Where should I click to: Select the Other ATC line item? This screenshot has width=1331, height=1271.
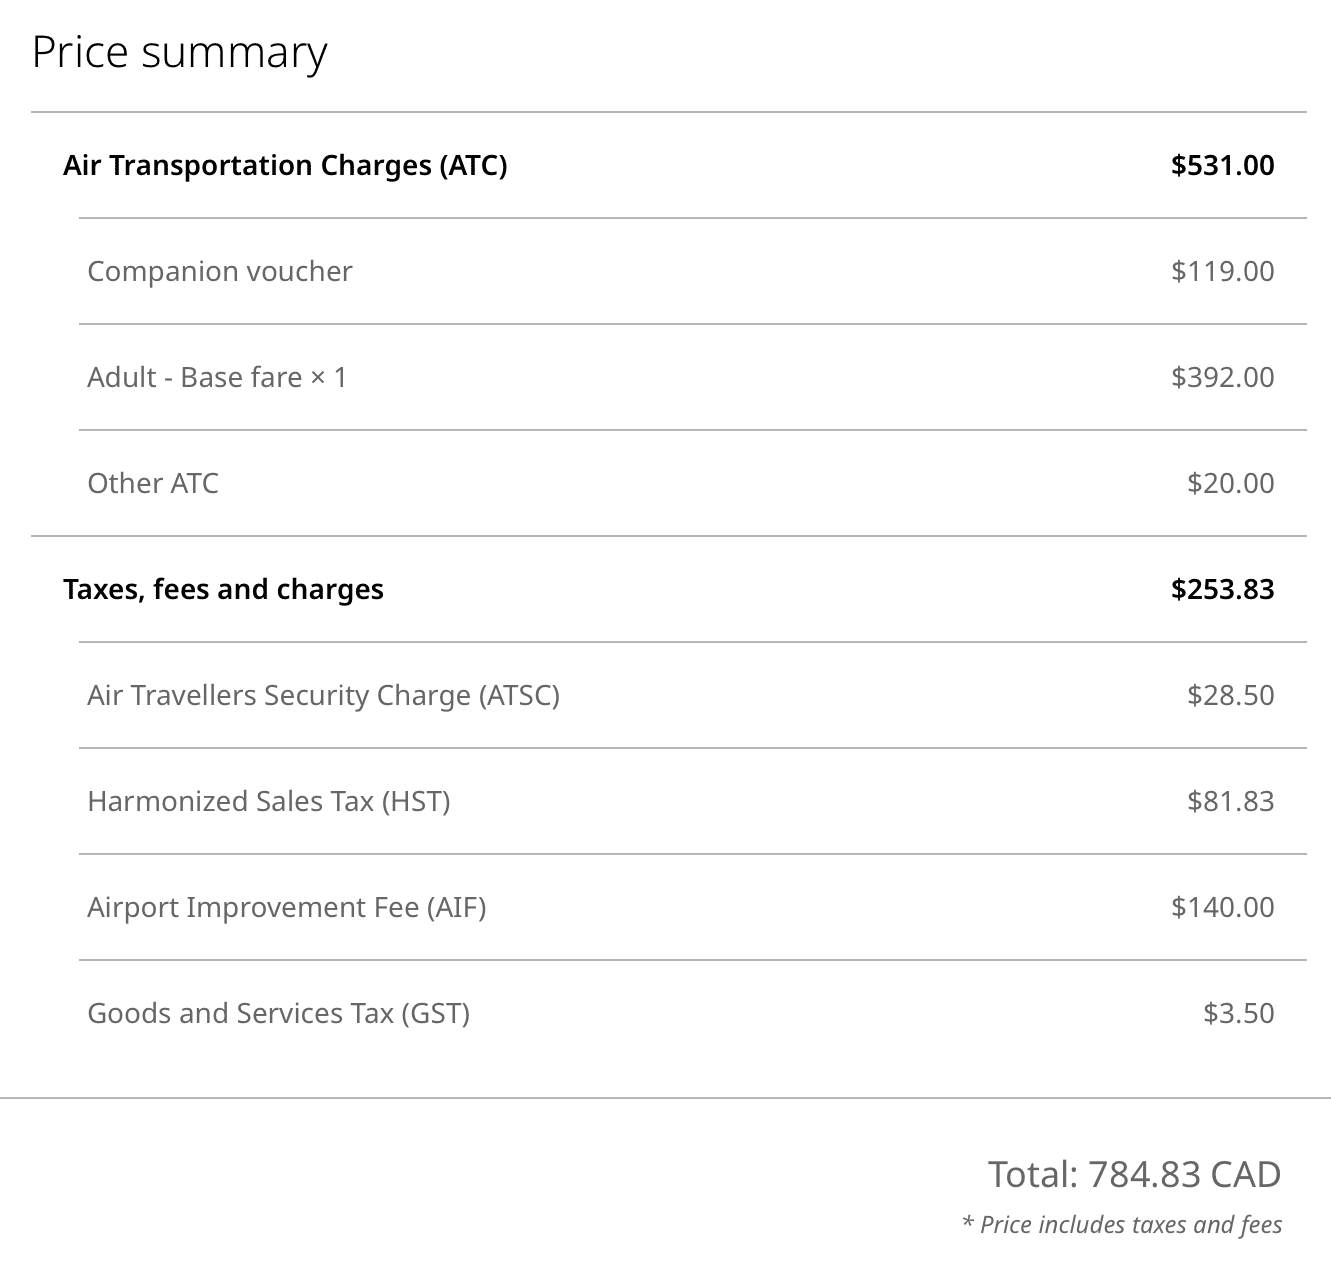(x=153, y=483)
